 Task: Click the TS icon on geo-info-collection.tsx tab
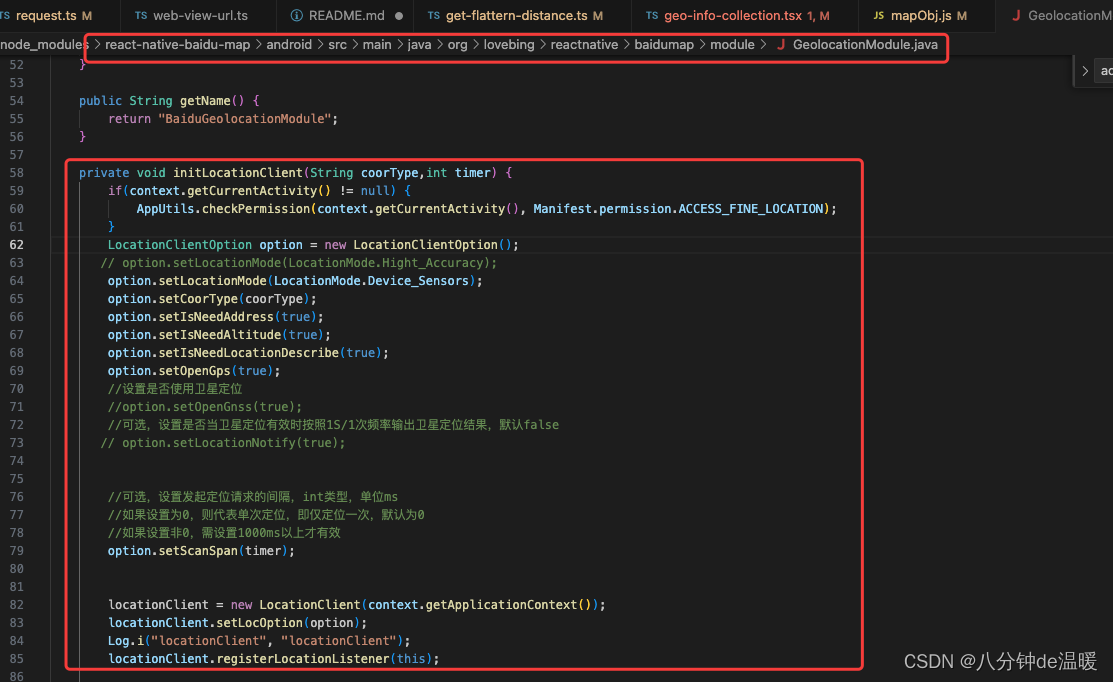pos(652,16)
